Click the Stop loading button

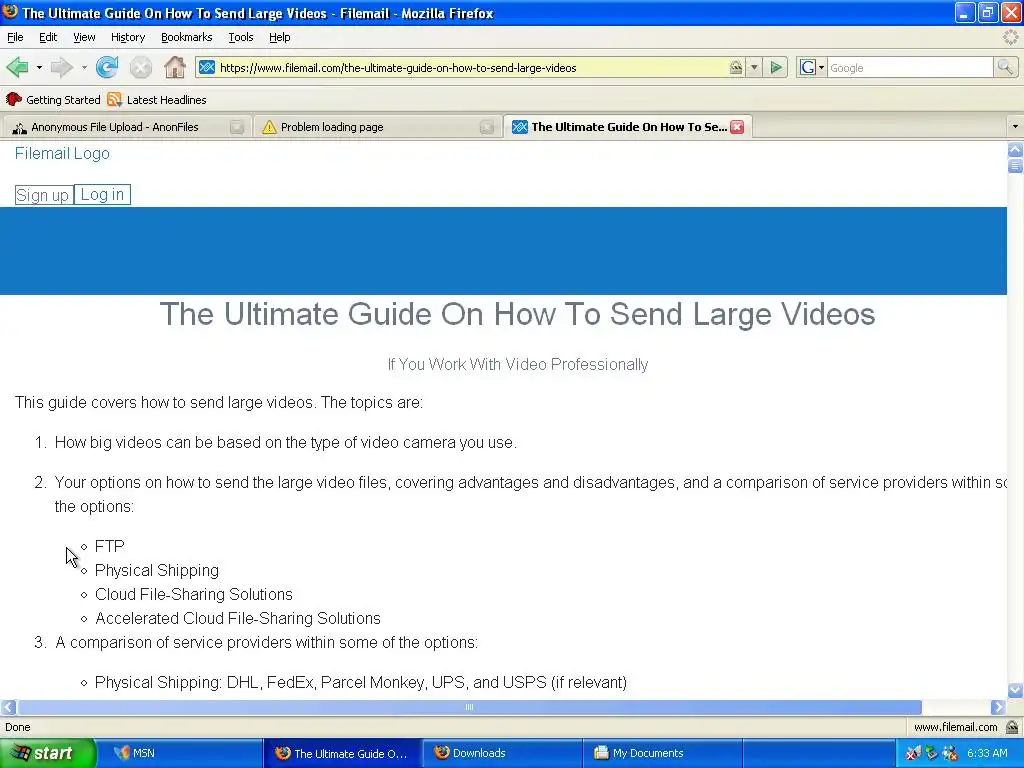click(140, 67)
